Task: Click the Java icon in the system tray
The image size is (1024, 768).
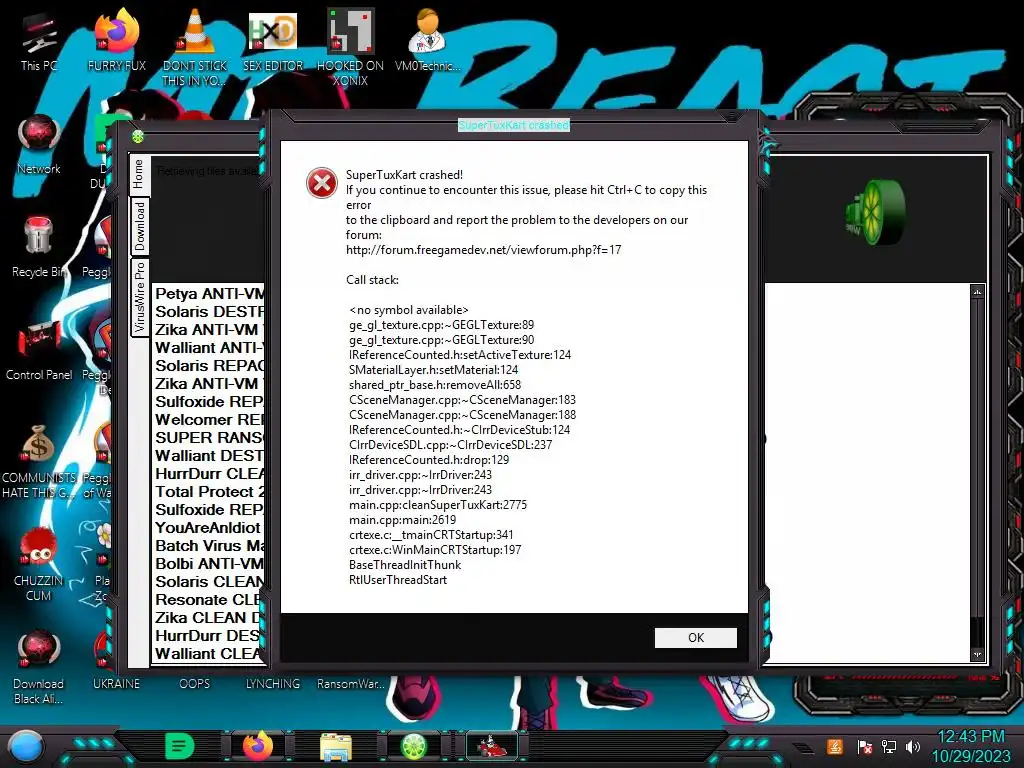Action: coord(835,746)
